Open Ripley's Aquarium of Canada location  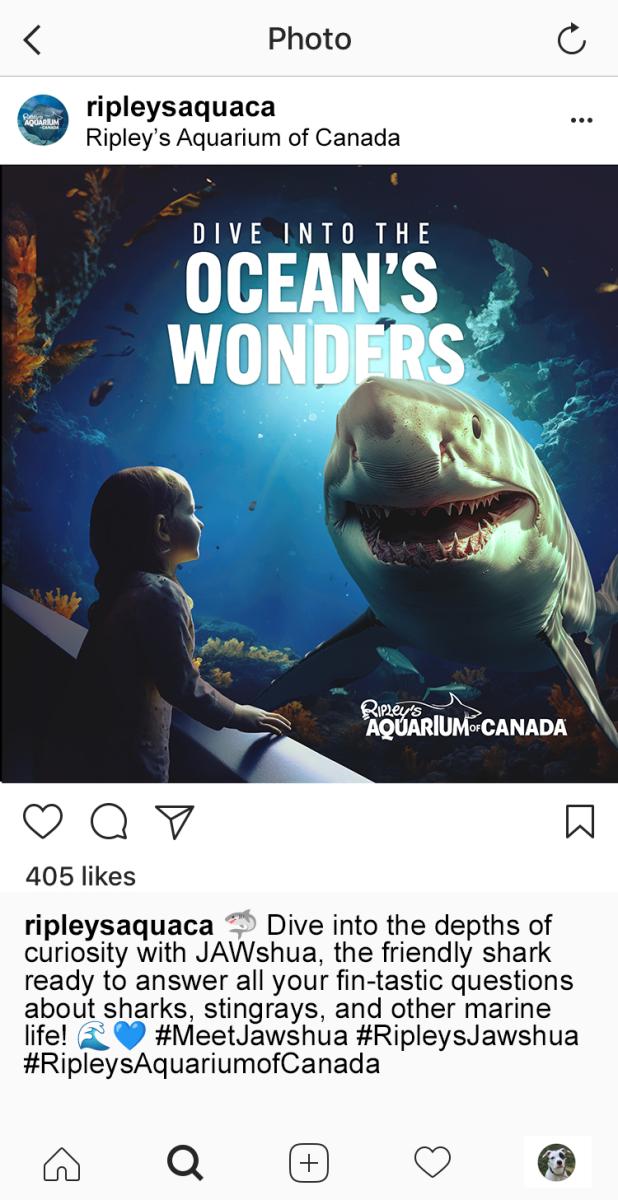tap(243, 138)
